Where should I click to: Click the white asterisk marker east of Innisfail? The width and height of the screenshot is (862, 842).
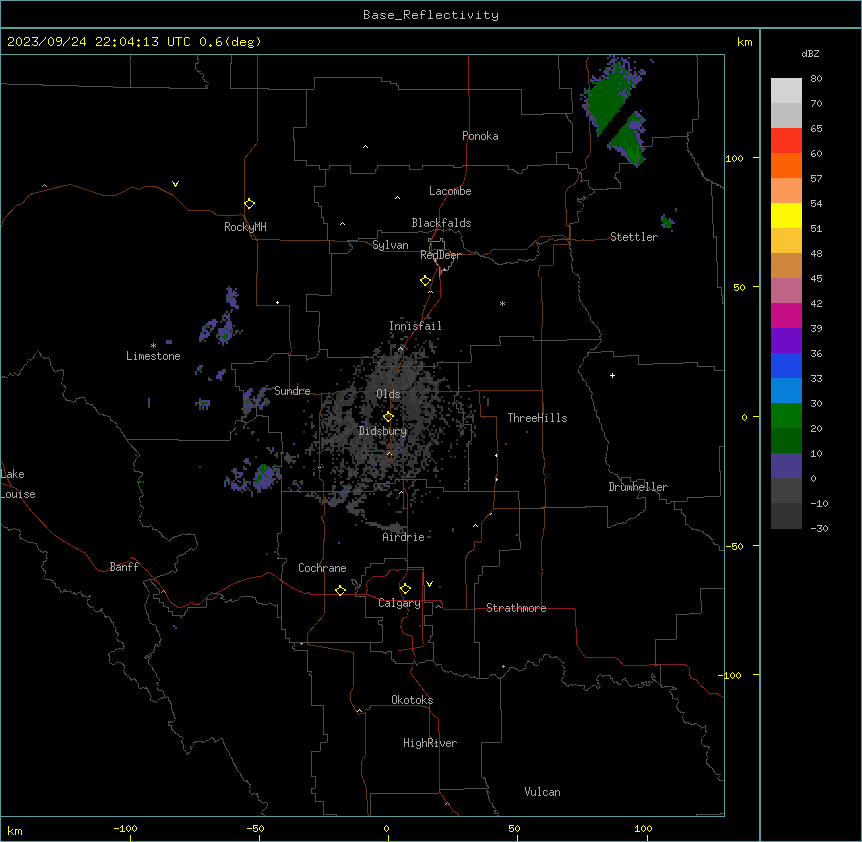[502, 303]
